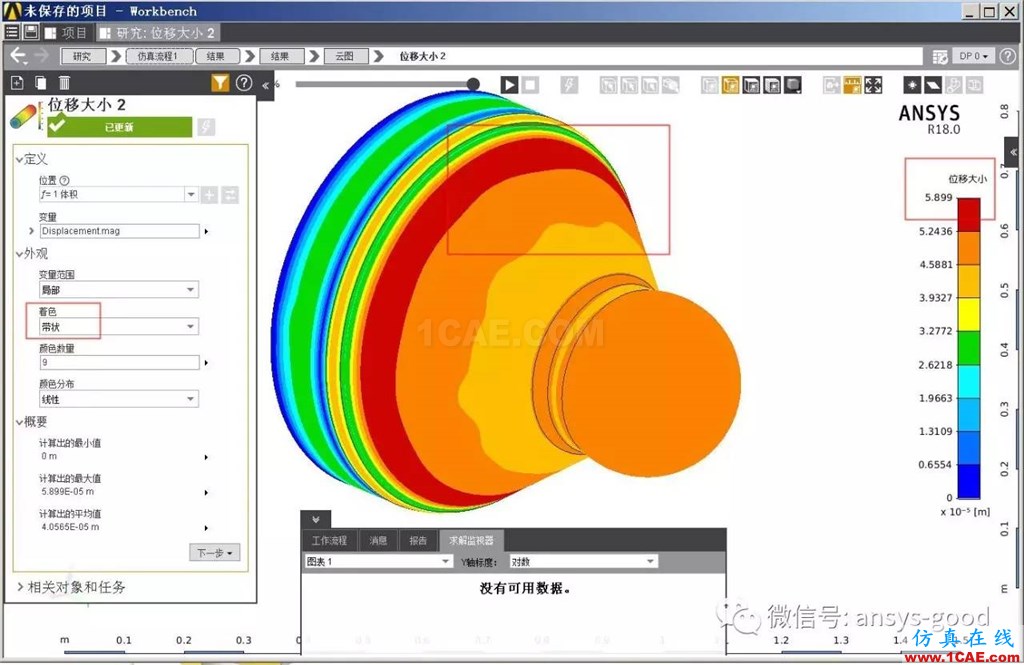The width and height of the screenshot is (1024, 665).
Task: Click the green 已更新 status button
Action: (x=120, y=127)
